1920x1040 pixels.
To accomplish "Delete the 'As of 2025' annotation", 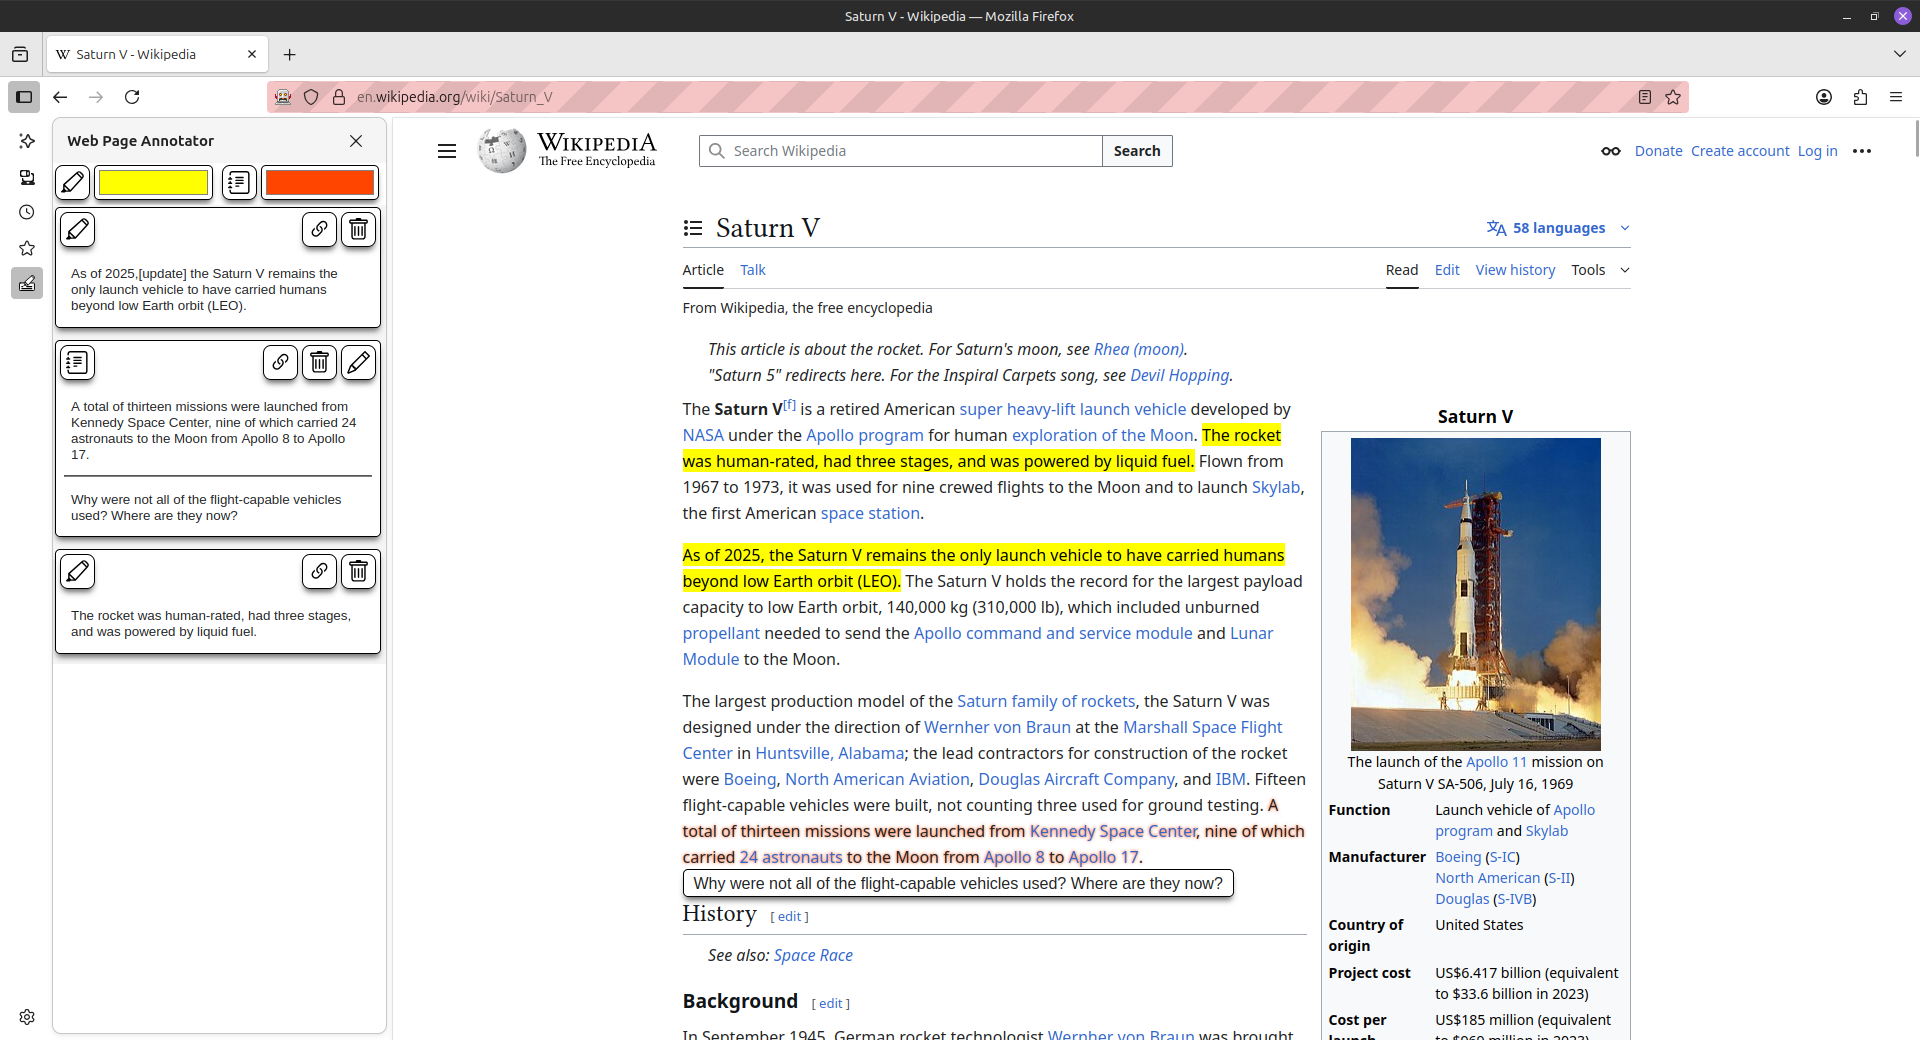I will click(x=358, y=230).
